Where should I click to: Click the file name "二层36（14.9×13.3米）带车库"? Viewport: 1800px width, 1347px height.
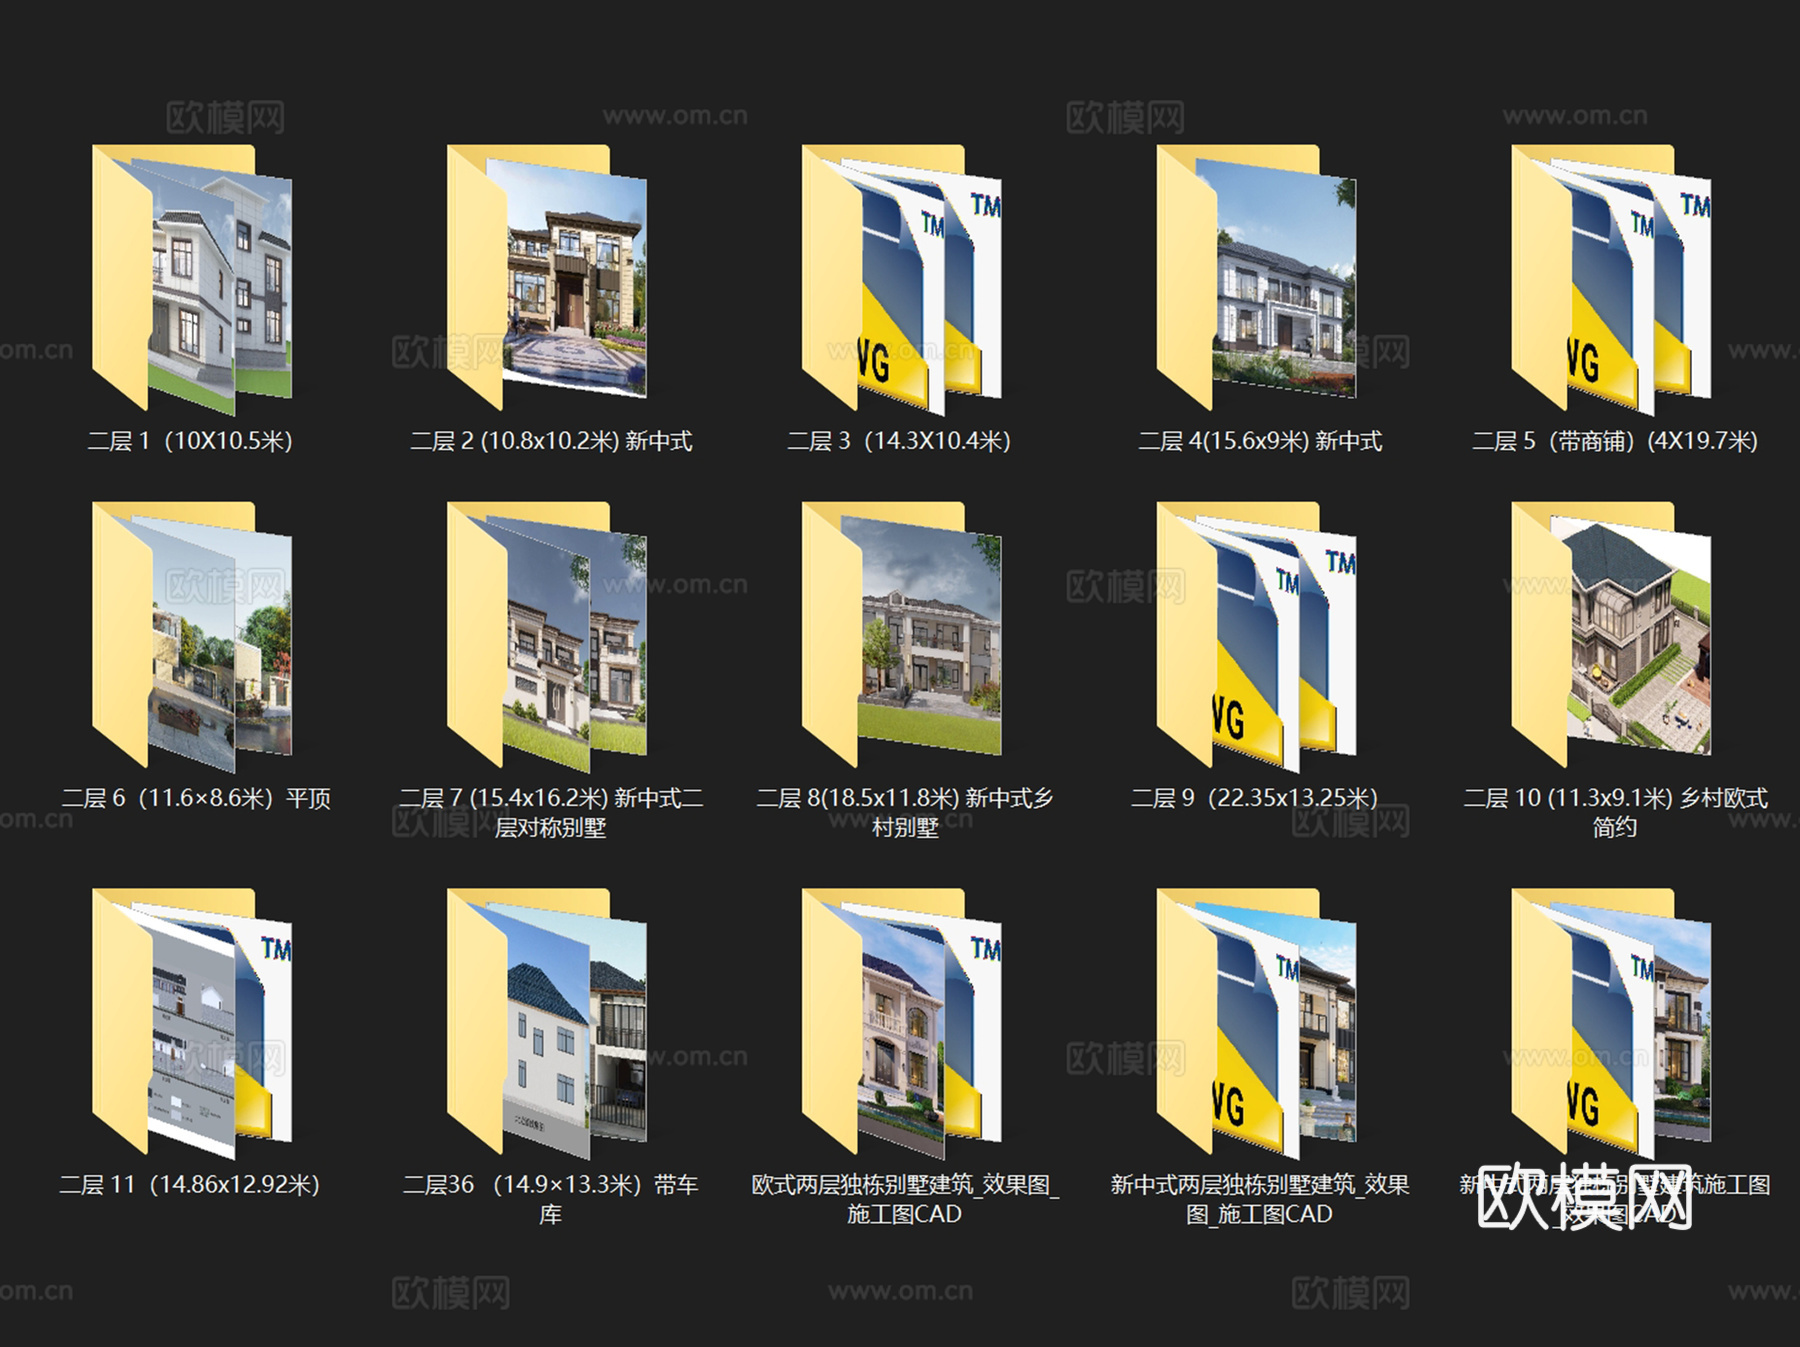[x=551, y=1199]
